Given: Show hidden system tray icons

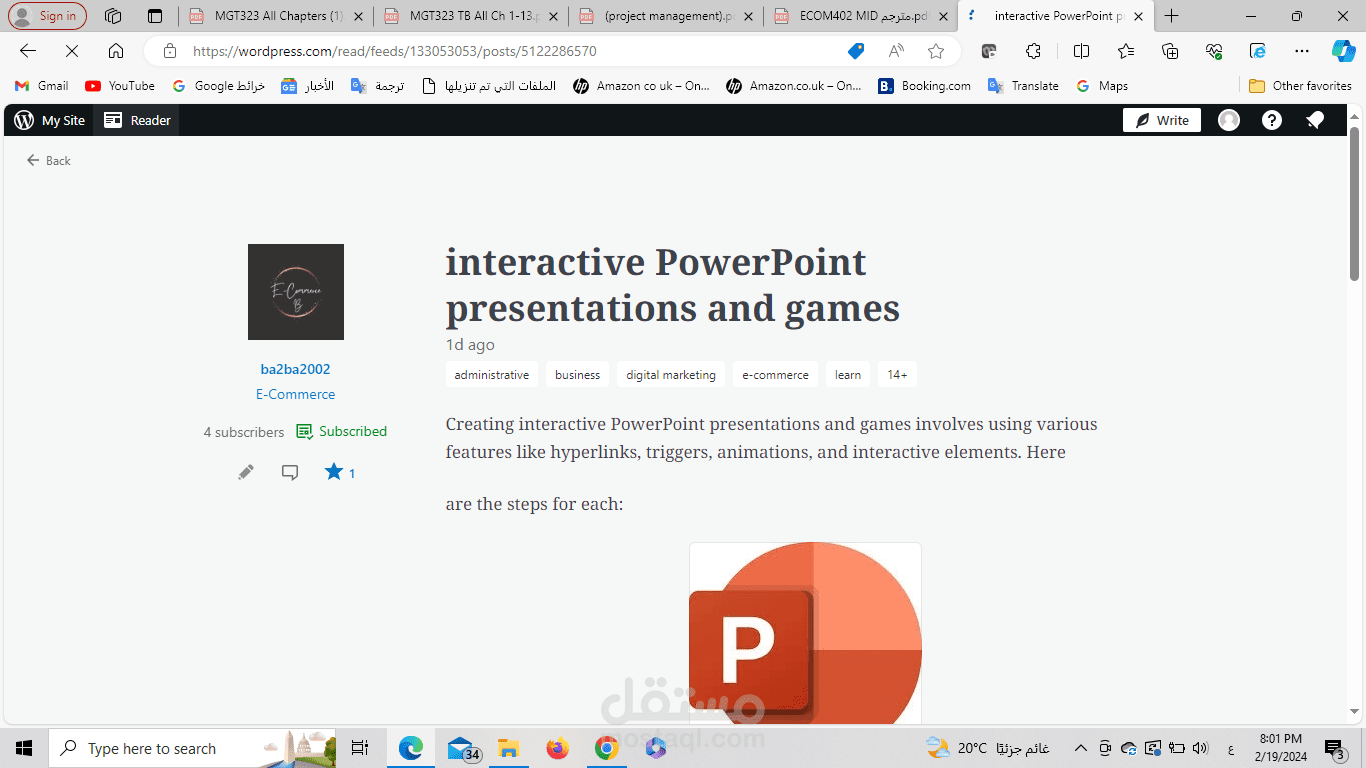Looking at the screenshot, I should point(1081,748).
